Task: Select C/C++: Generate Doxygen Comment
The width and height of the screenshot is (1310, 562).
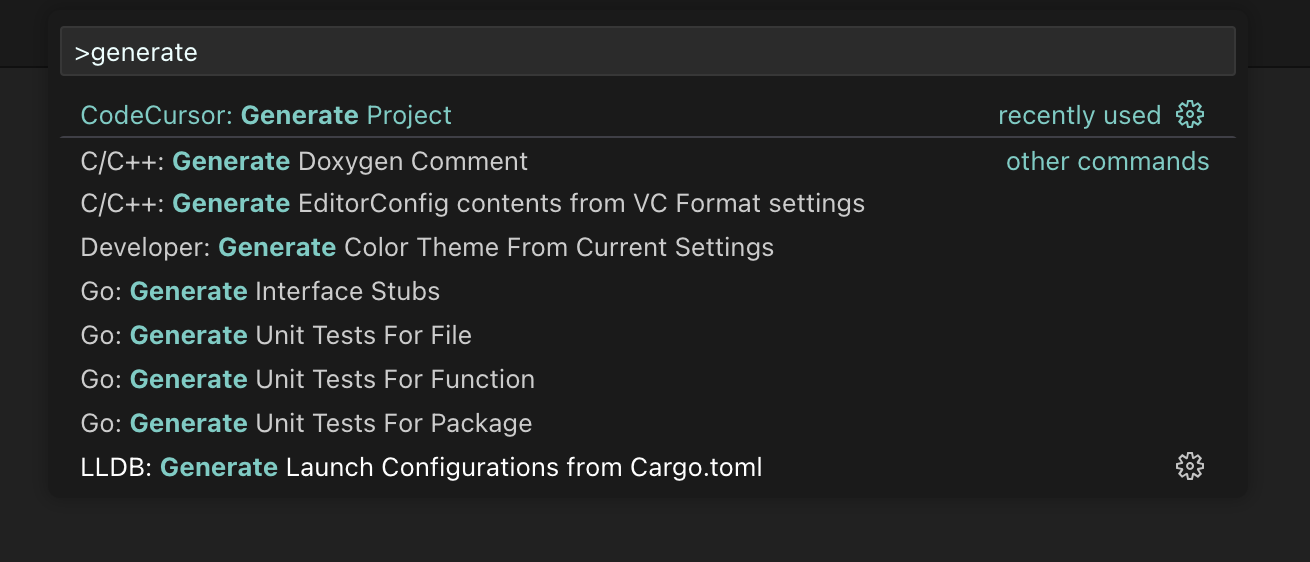Action: click(304, 161)
